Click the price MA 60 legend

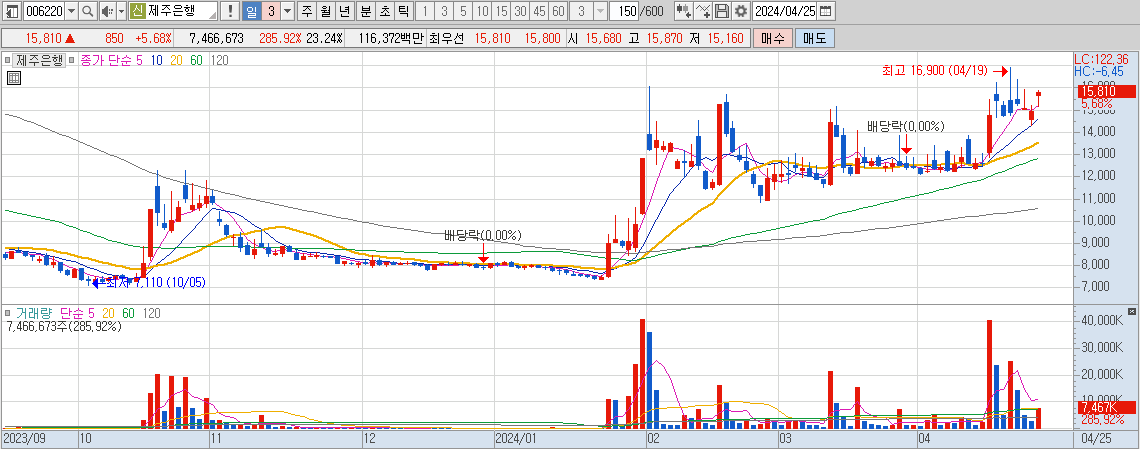tap(196, 60)
